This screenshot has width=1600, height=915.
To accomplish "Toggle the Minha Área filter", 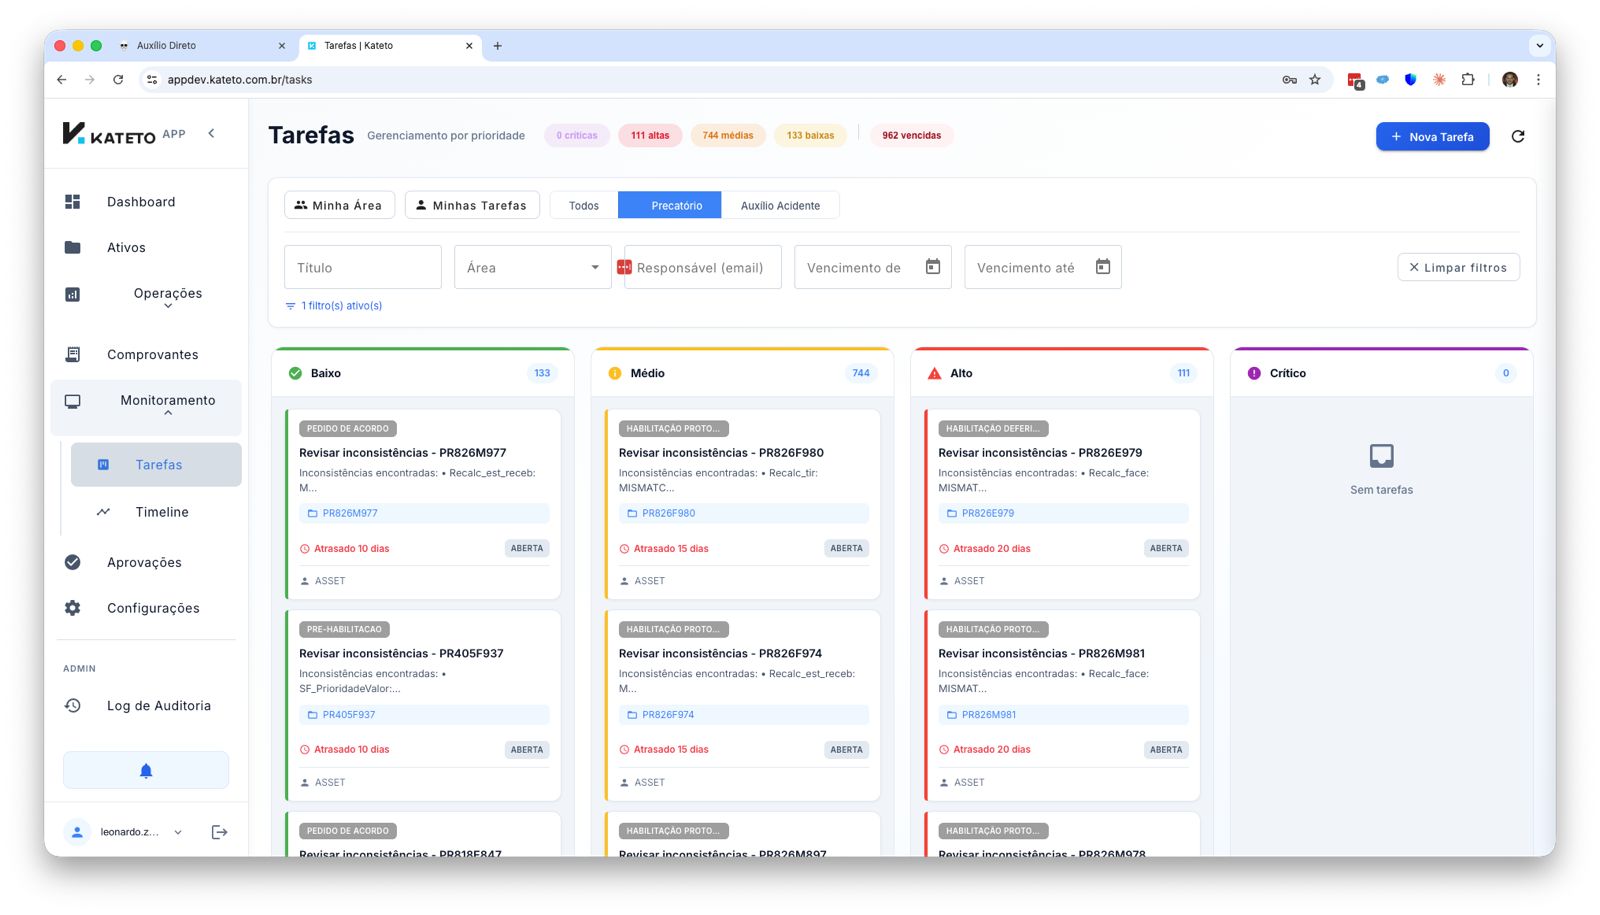I will [339, 205].
